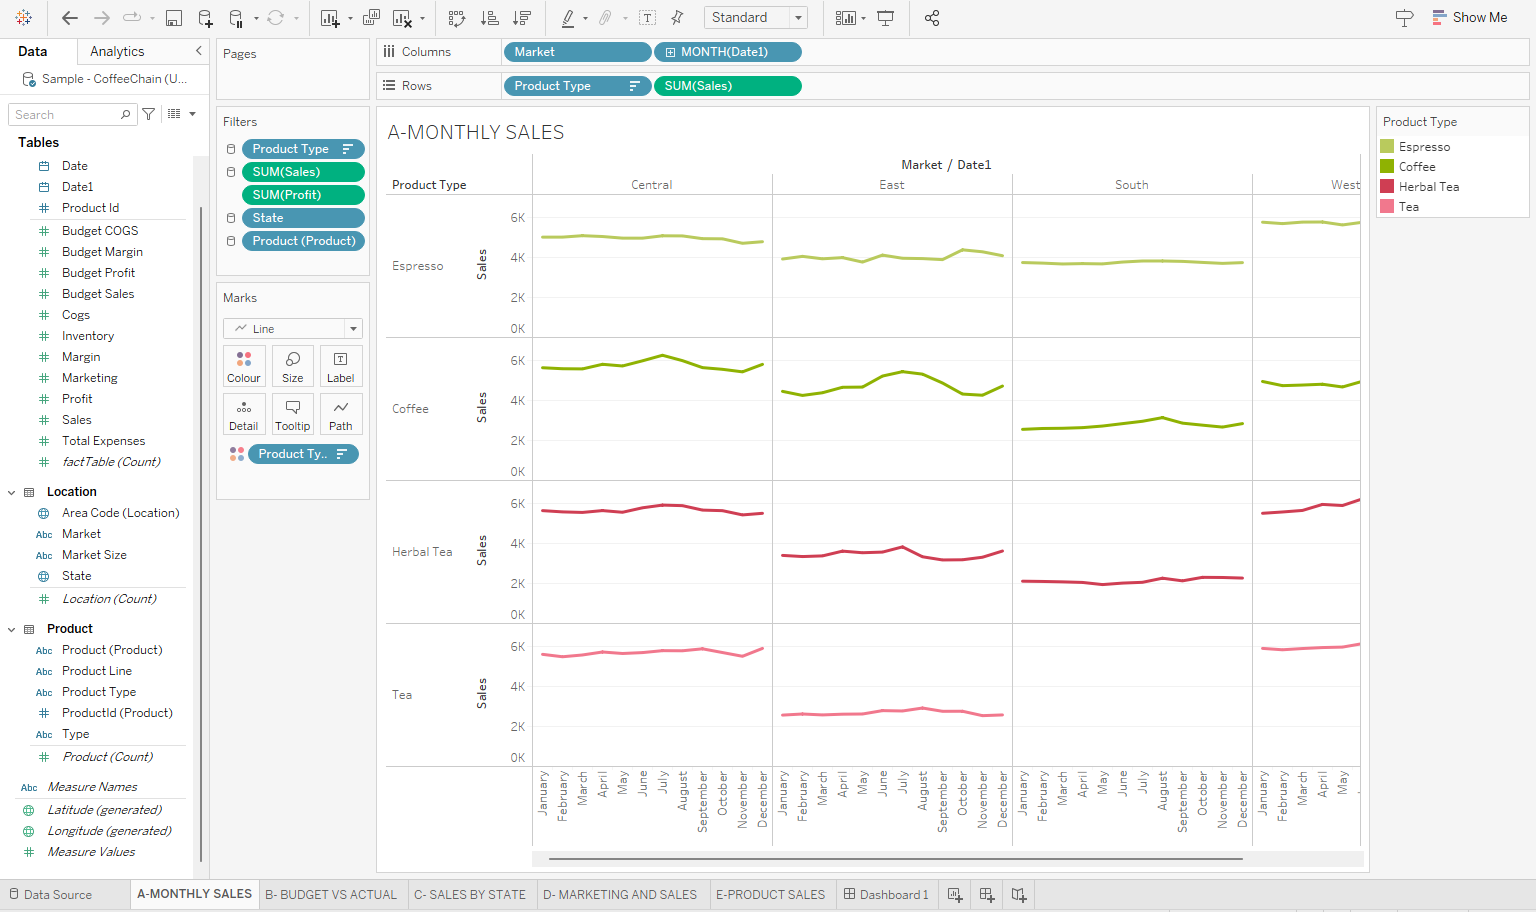Viewport: 1536px width, 912px height.
Task: Click the Tea legend color swatch
Action: 1387,206
